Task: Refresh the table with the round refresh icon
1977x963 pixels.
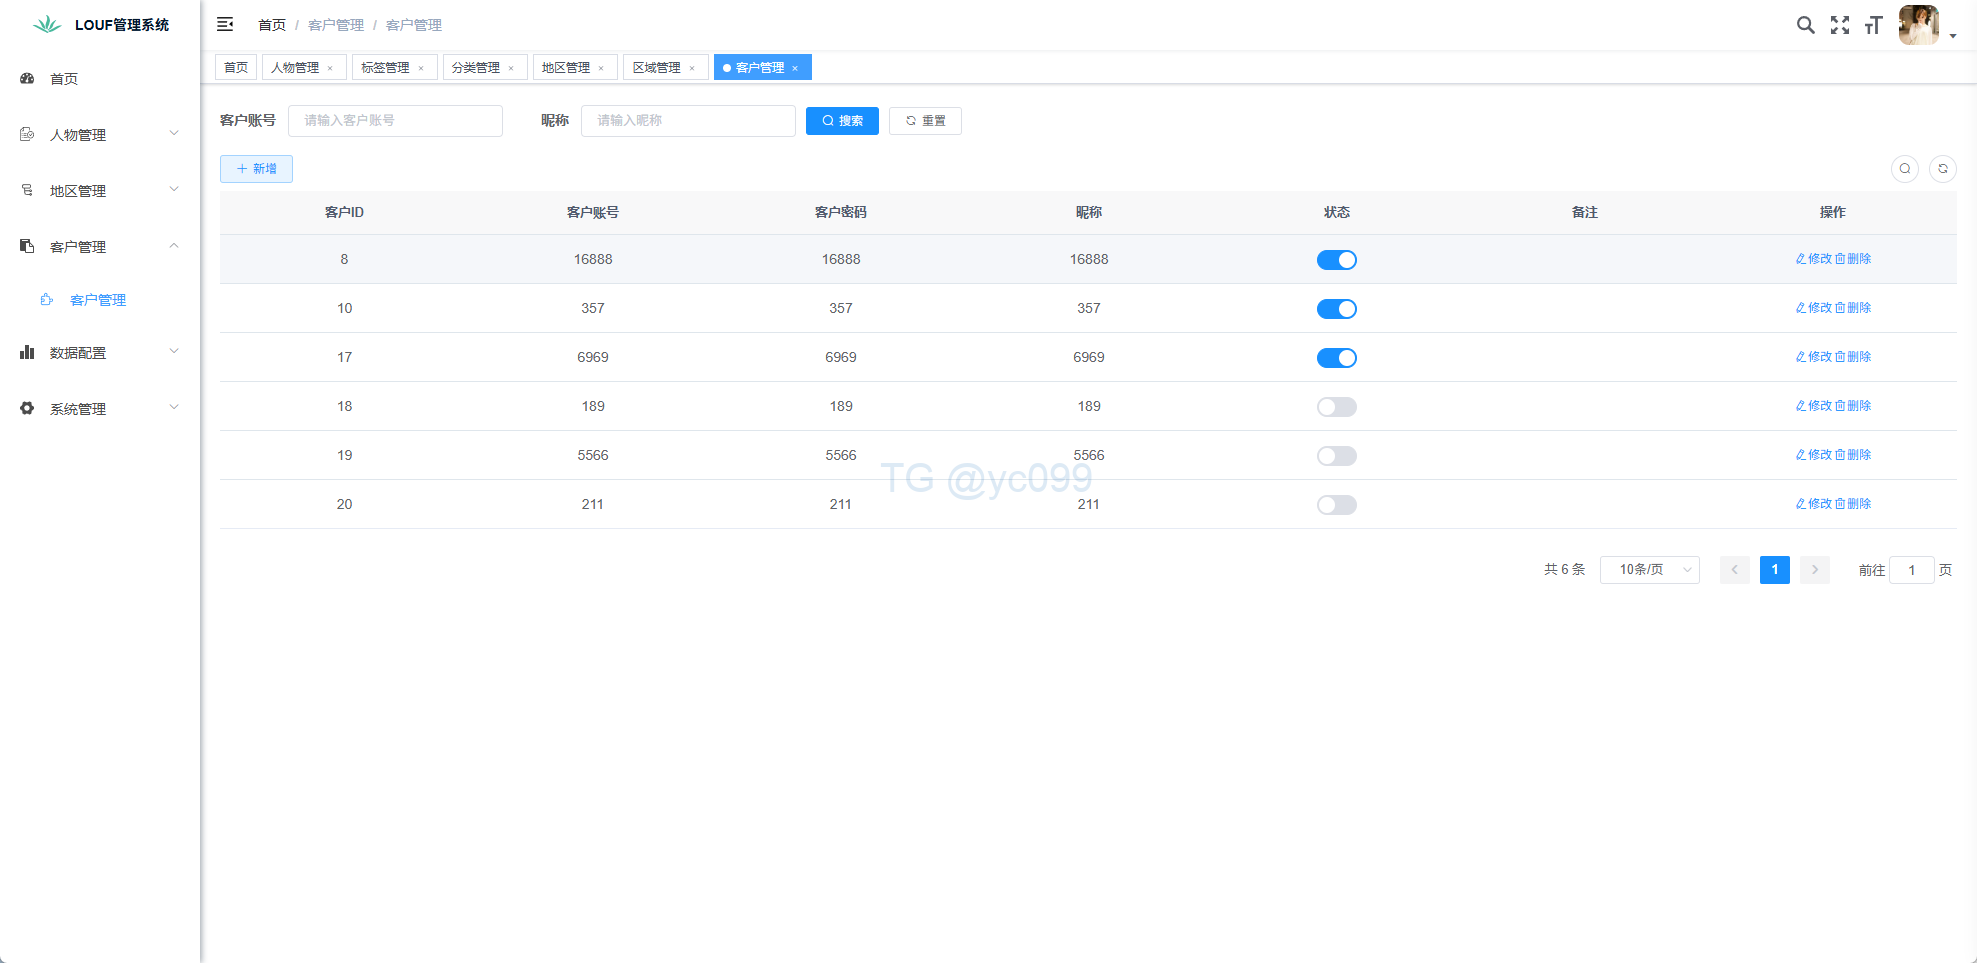Action: tap(1942, 169)
